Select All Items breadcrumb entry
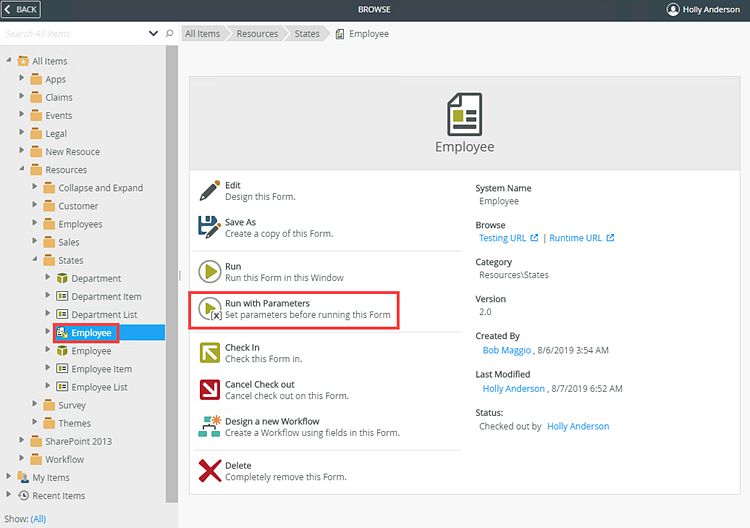Image resolution: width=750 pixels, height=528 pixels. (202, 34)
